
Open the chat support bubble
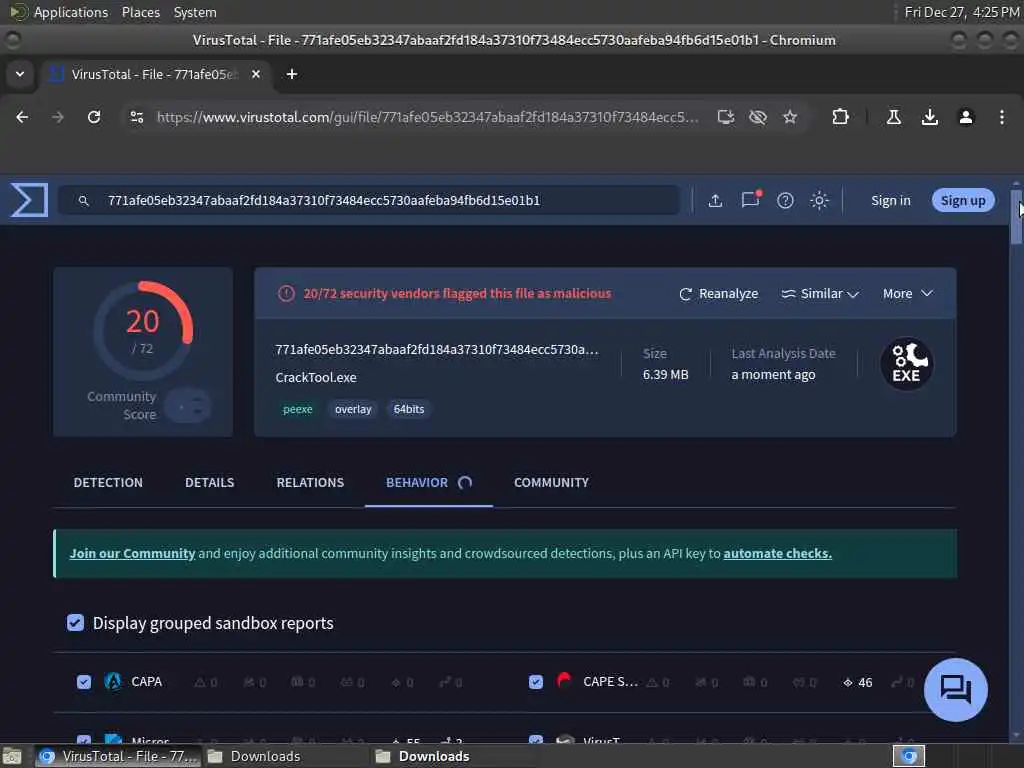tap(955, 689)
